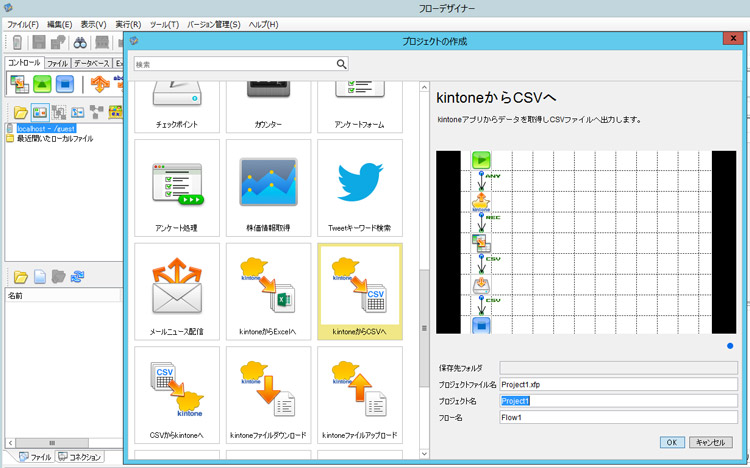Click the magnifier icon in the search box
Screen dimensions: 750x468
[x=341, y=64]
